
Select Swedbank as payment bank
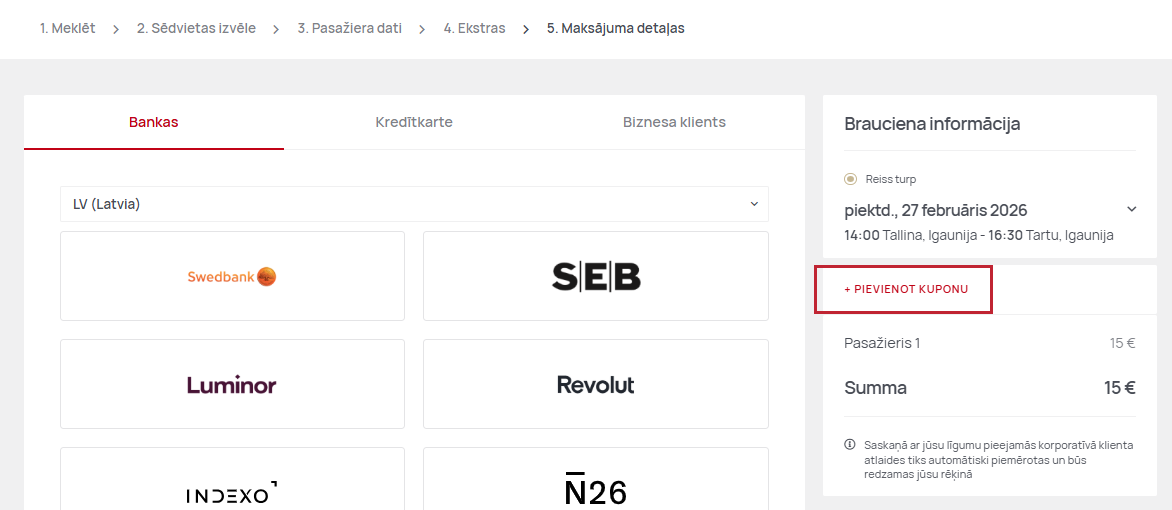point(232,276)
